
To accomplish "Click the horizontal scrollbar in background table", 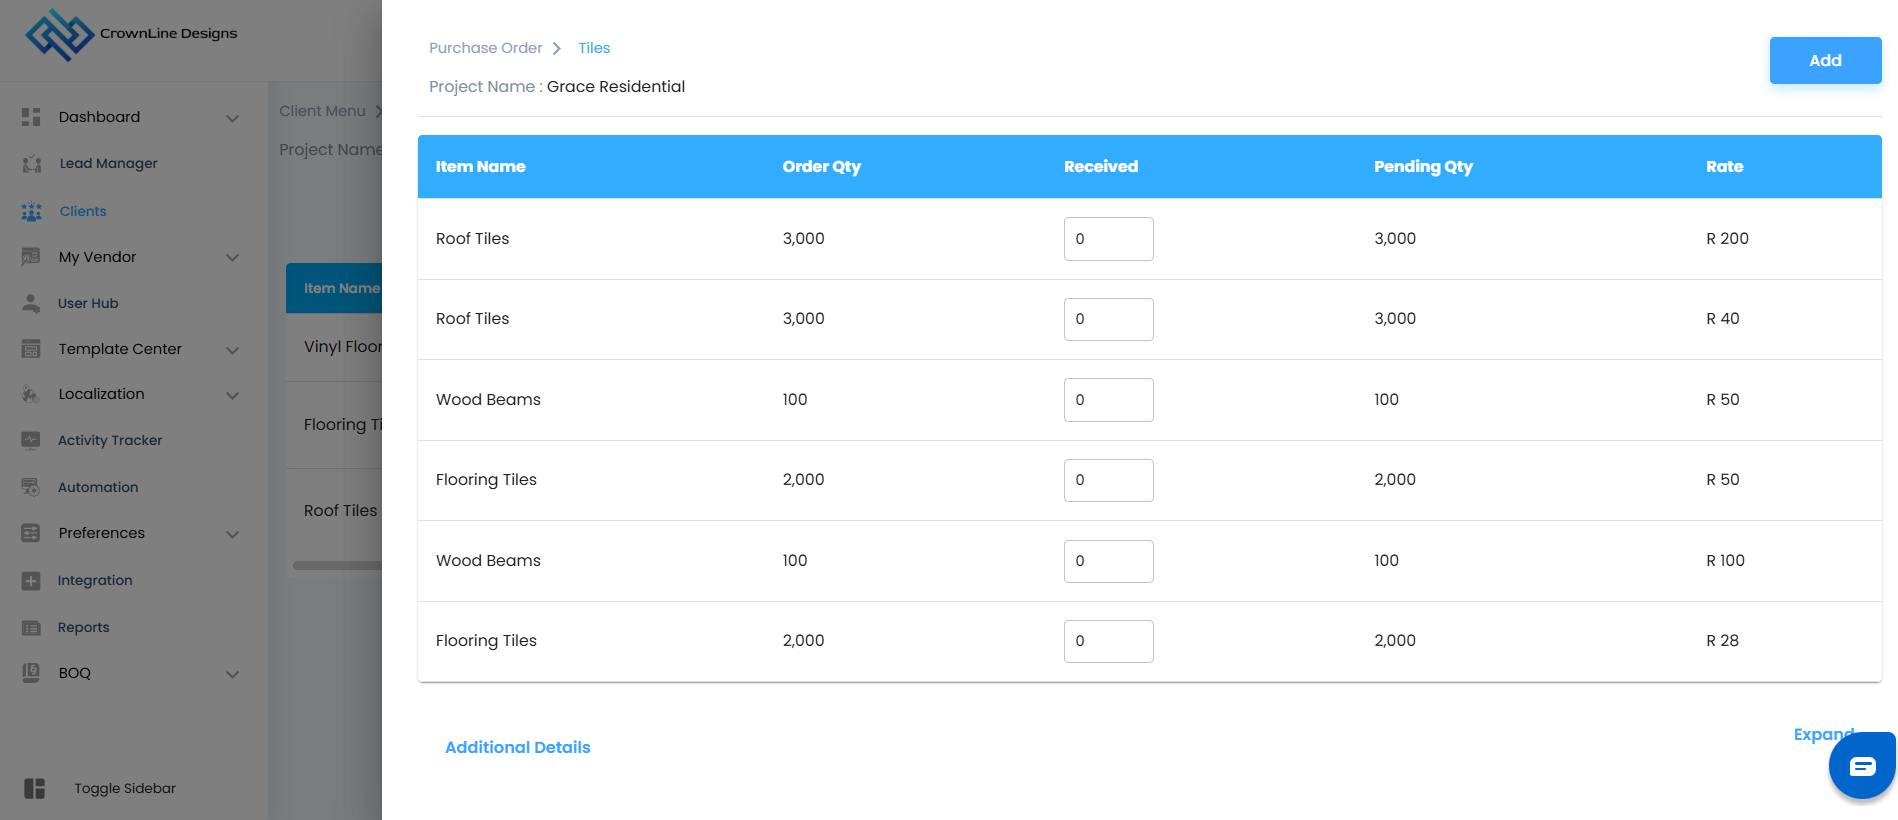I will coord(337,565).
